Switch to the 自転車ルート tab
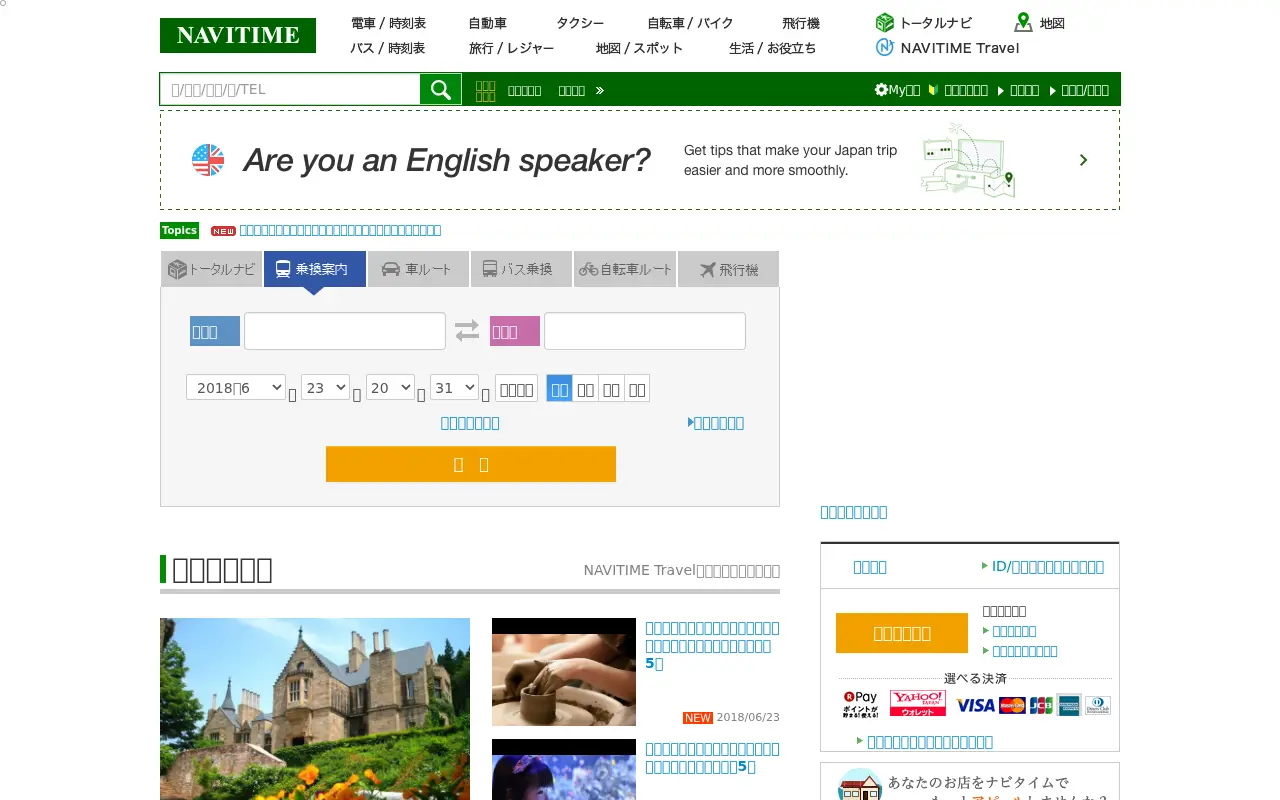The width and height of the screenshot is (1280, 800). pyautogui.click(x=626, y=269)
